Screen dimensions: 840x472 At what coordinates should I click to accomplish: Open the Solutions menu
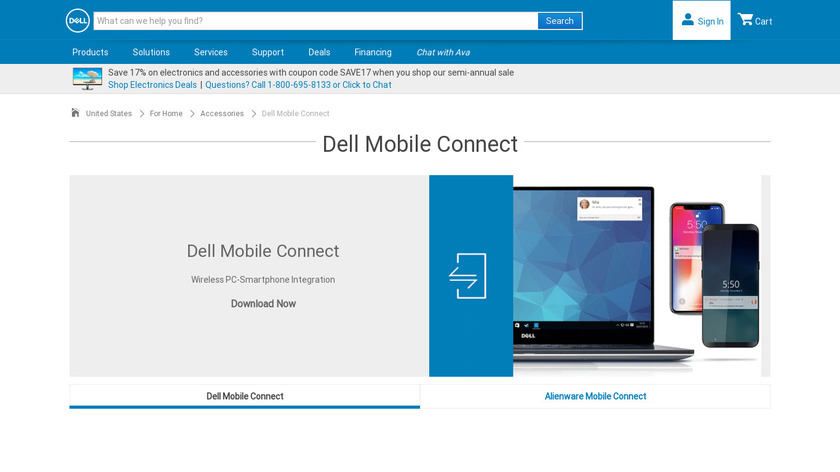click(151, 52)
